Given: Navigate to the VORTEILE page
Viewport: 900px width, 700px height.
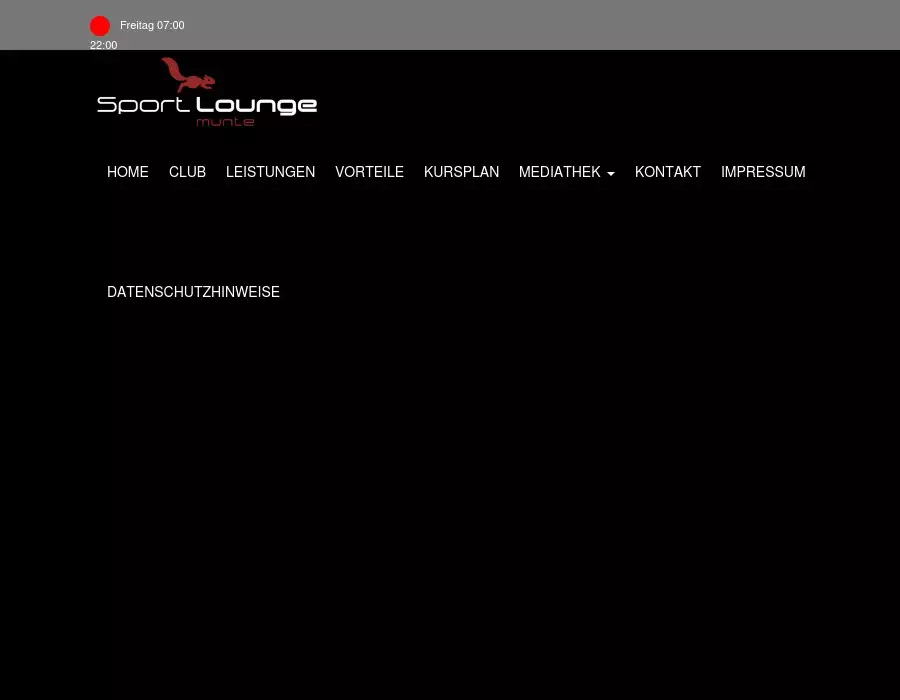Looking at the screenshot, I should tap(369, 172).
